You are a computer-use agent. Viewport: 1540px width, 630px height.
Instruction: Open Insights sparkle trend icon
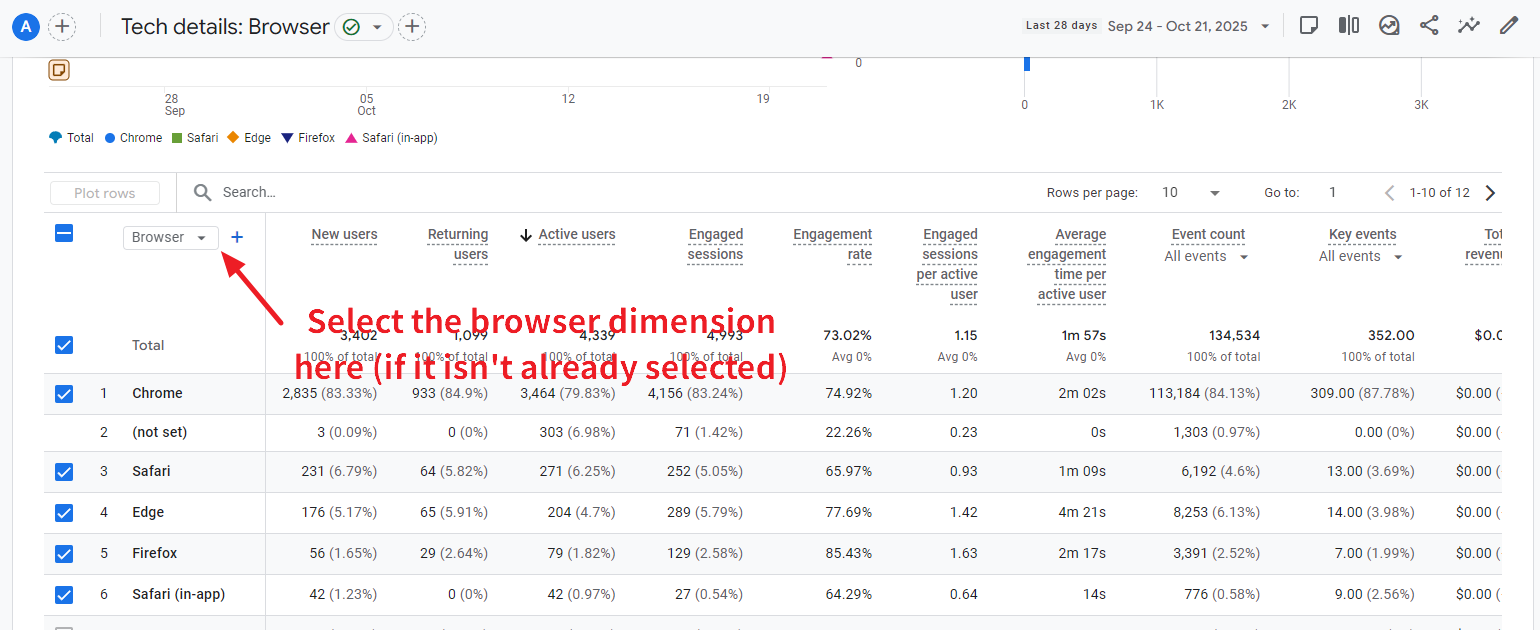pos(1468,26)
